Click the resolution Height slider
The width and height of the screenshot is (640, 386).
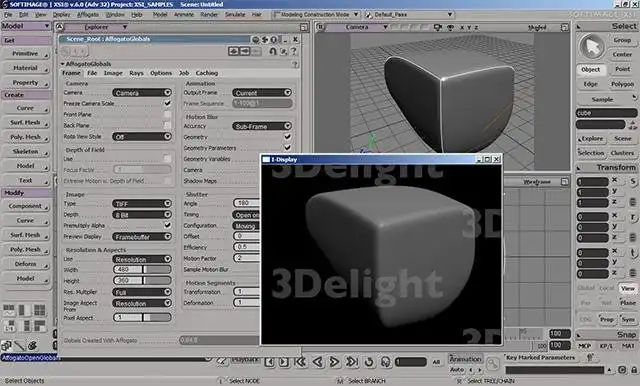pyautogui.click(x=142, y=281)
